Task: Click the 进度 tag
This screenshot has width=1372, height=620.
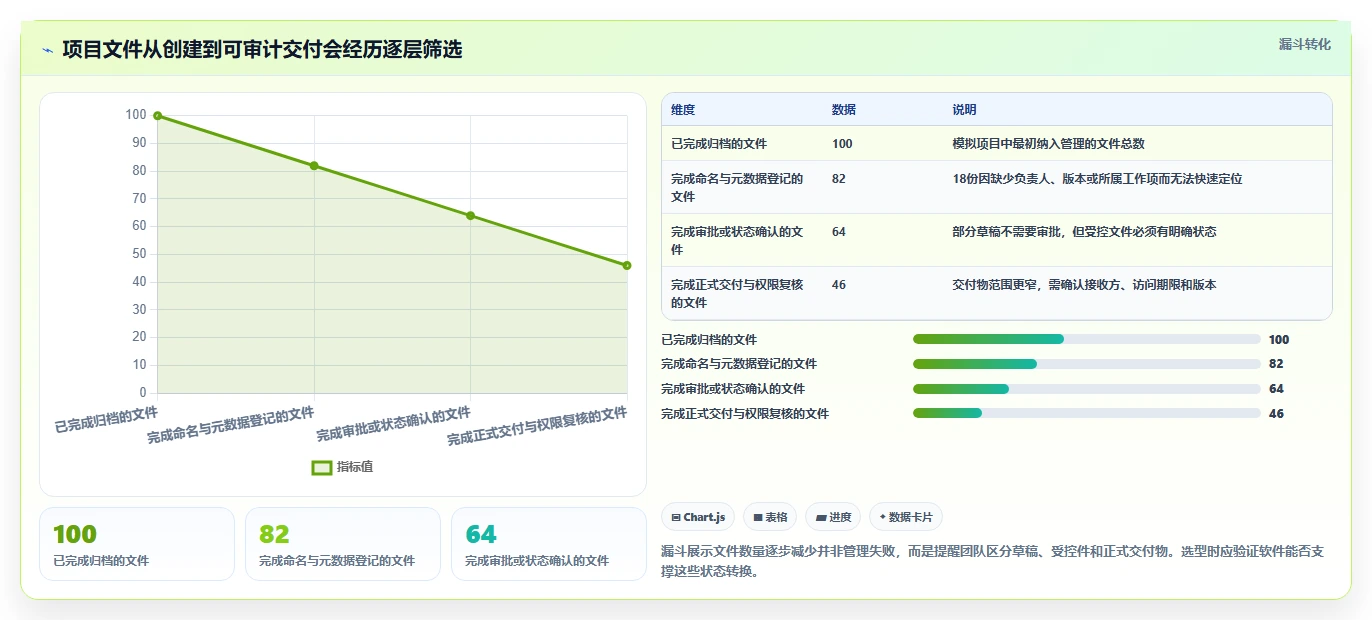Action: 833,517
